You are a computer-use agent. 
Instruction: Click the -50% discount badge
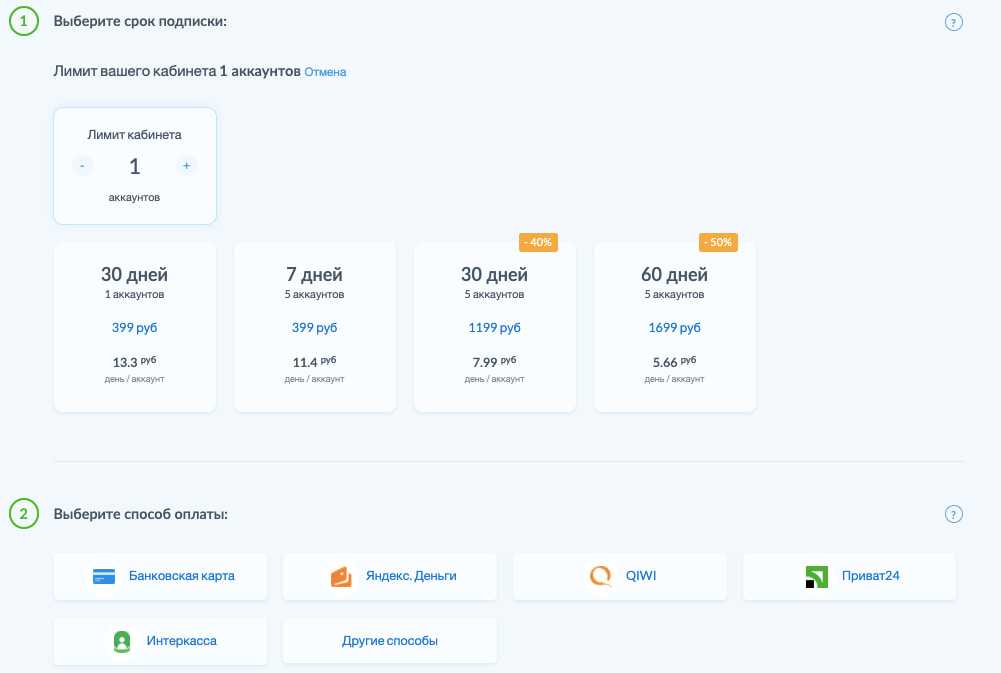718,242
